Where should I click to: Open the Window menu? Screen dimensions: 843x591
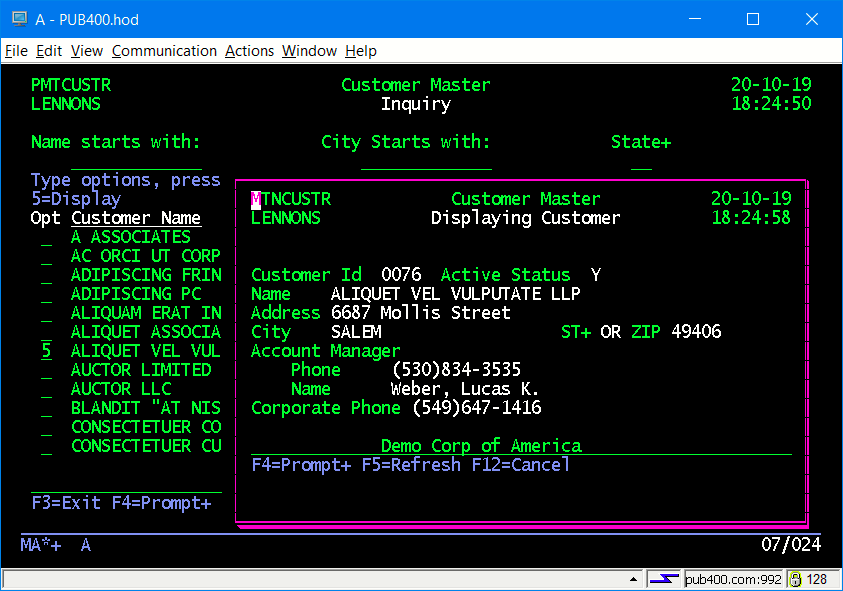click(x=309, y=51)
